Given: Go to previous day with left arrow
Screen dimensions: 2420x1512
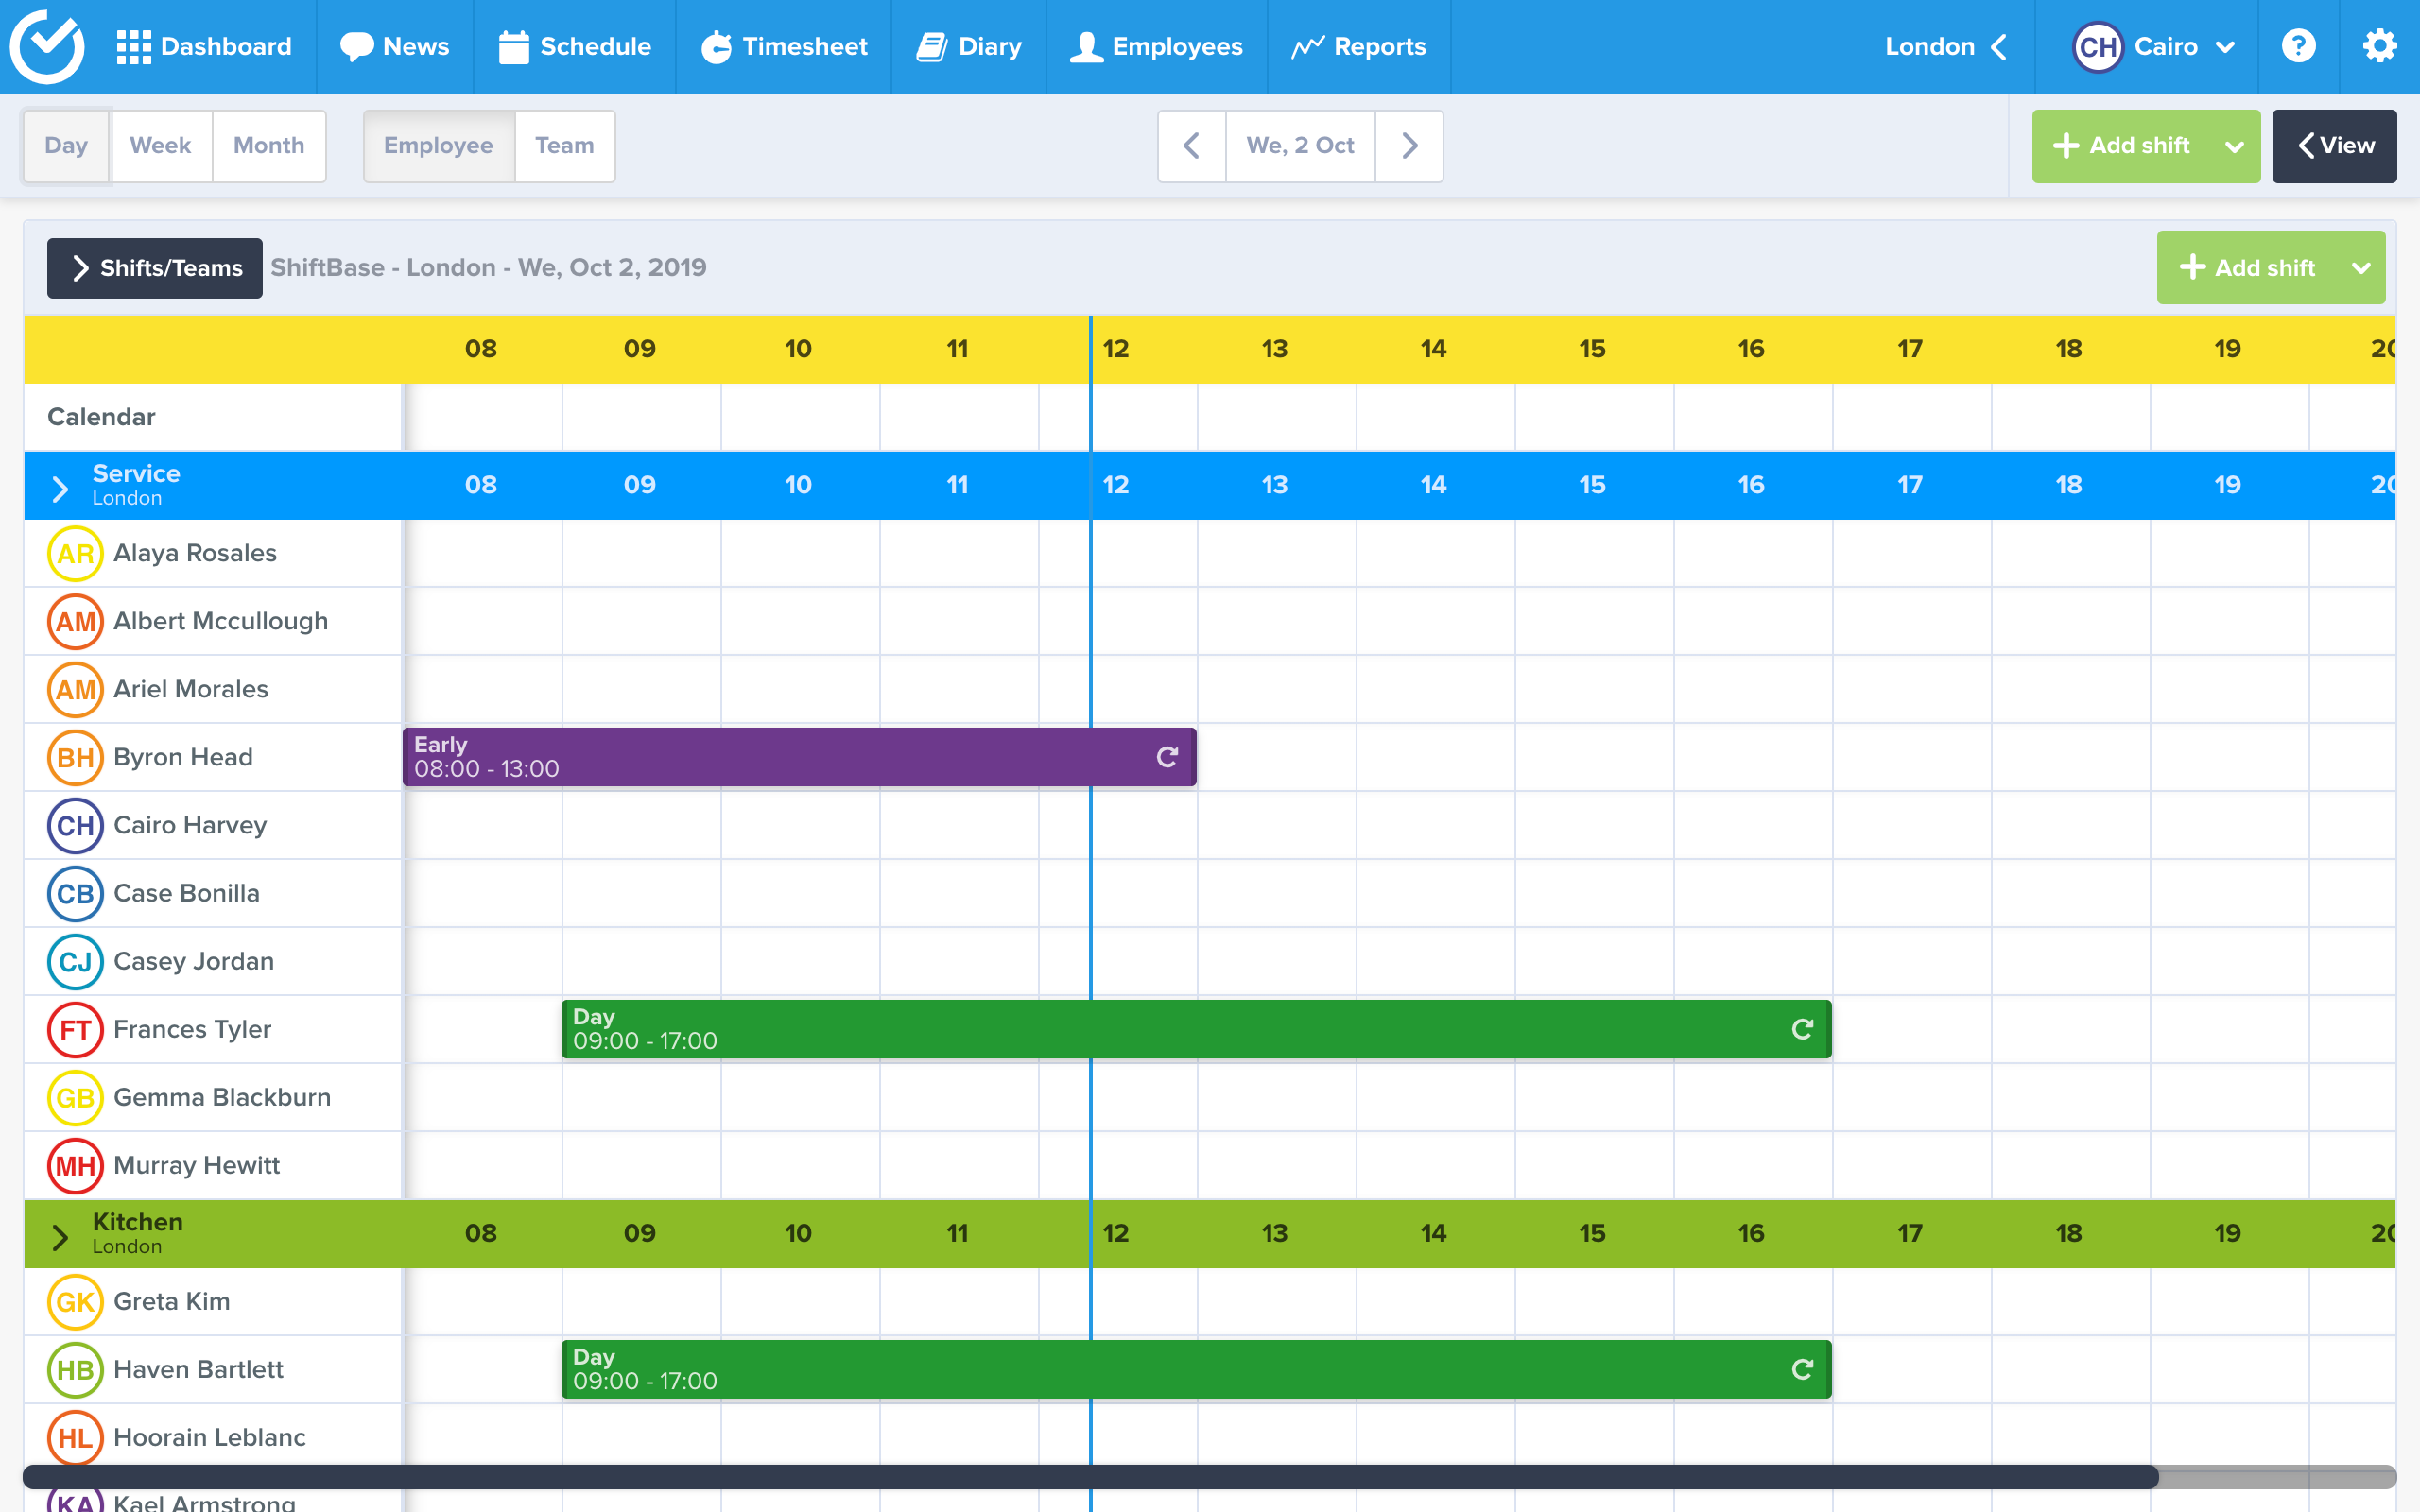Looking at the screenshot, I should (1191, 146).
